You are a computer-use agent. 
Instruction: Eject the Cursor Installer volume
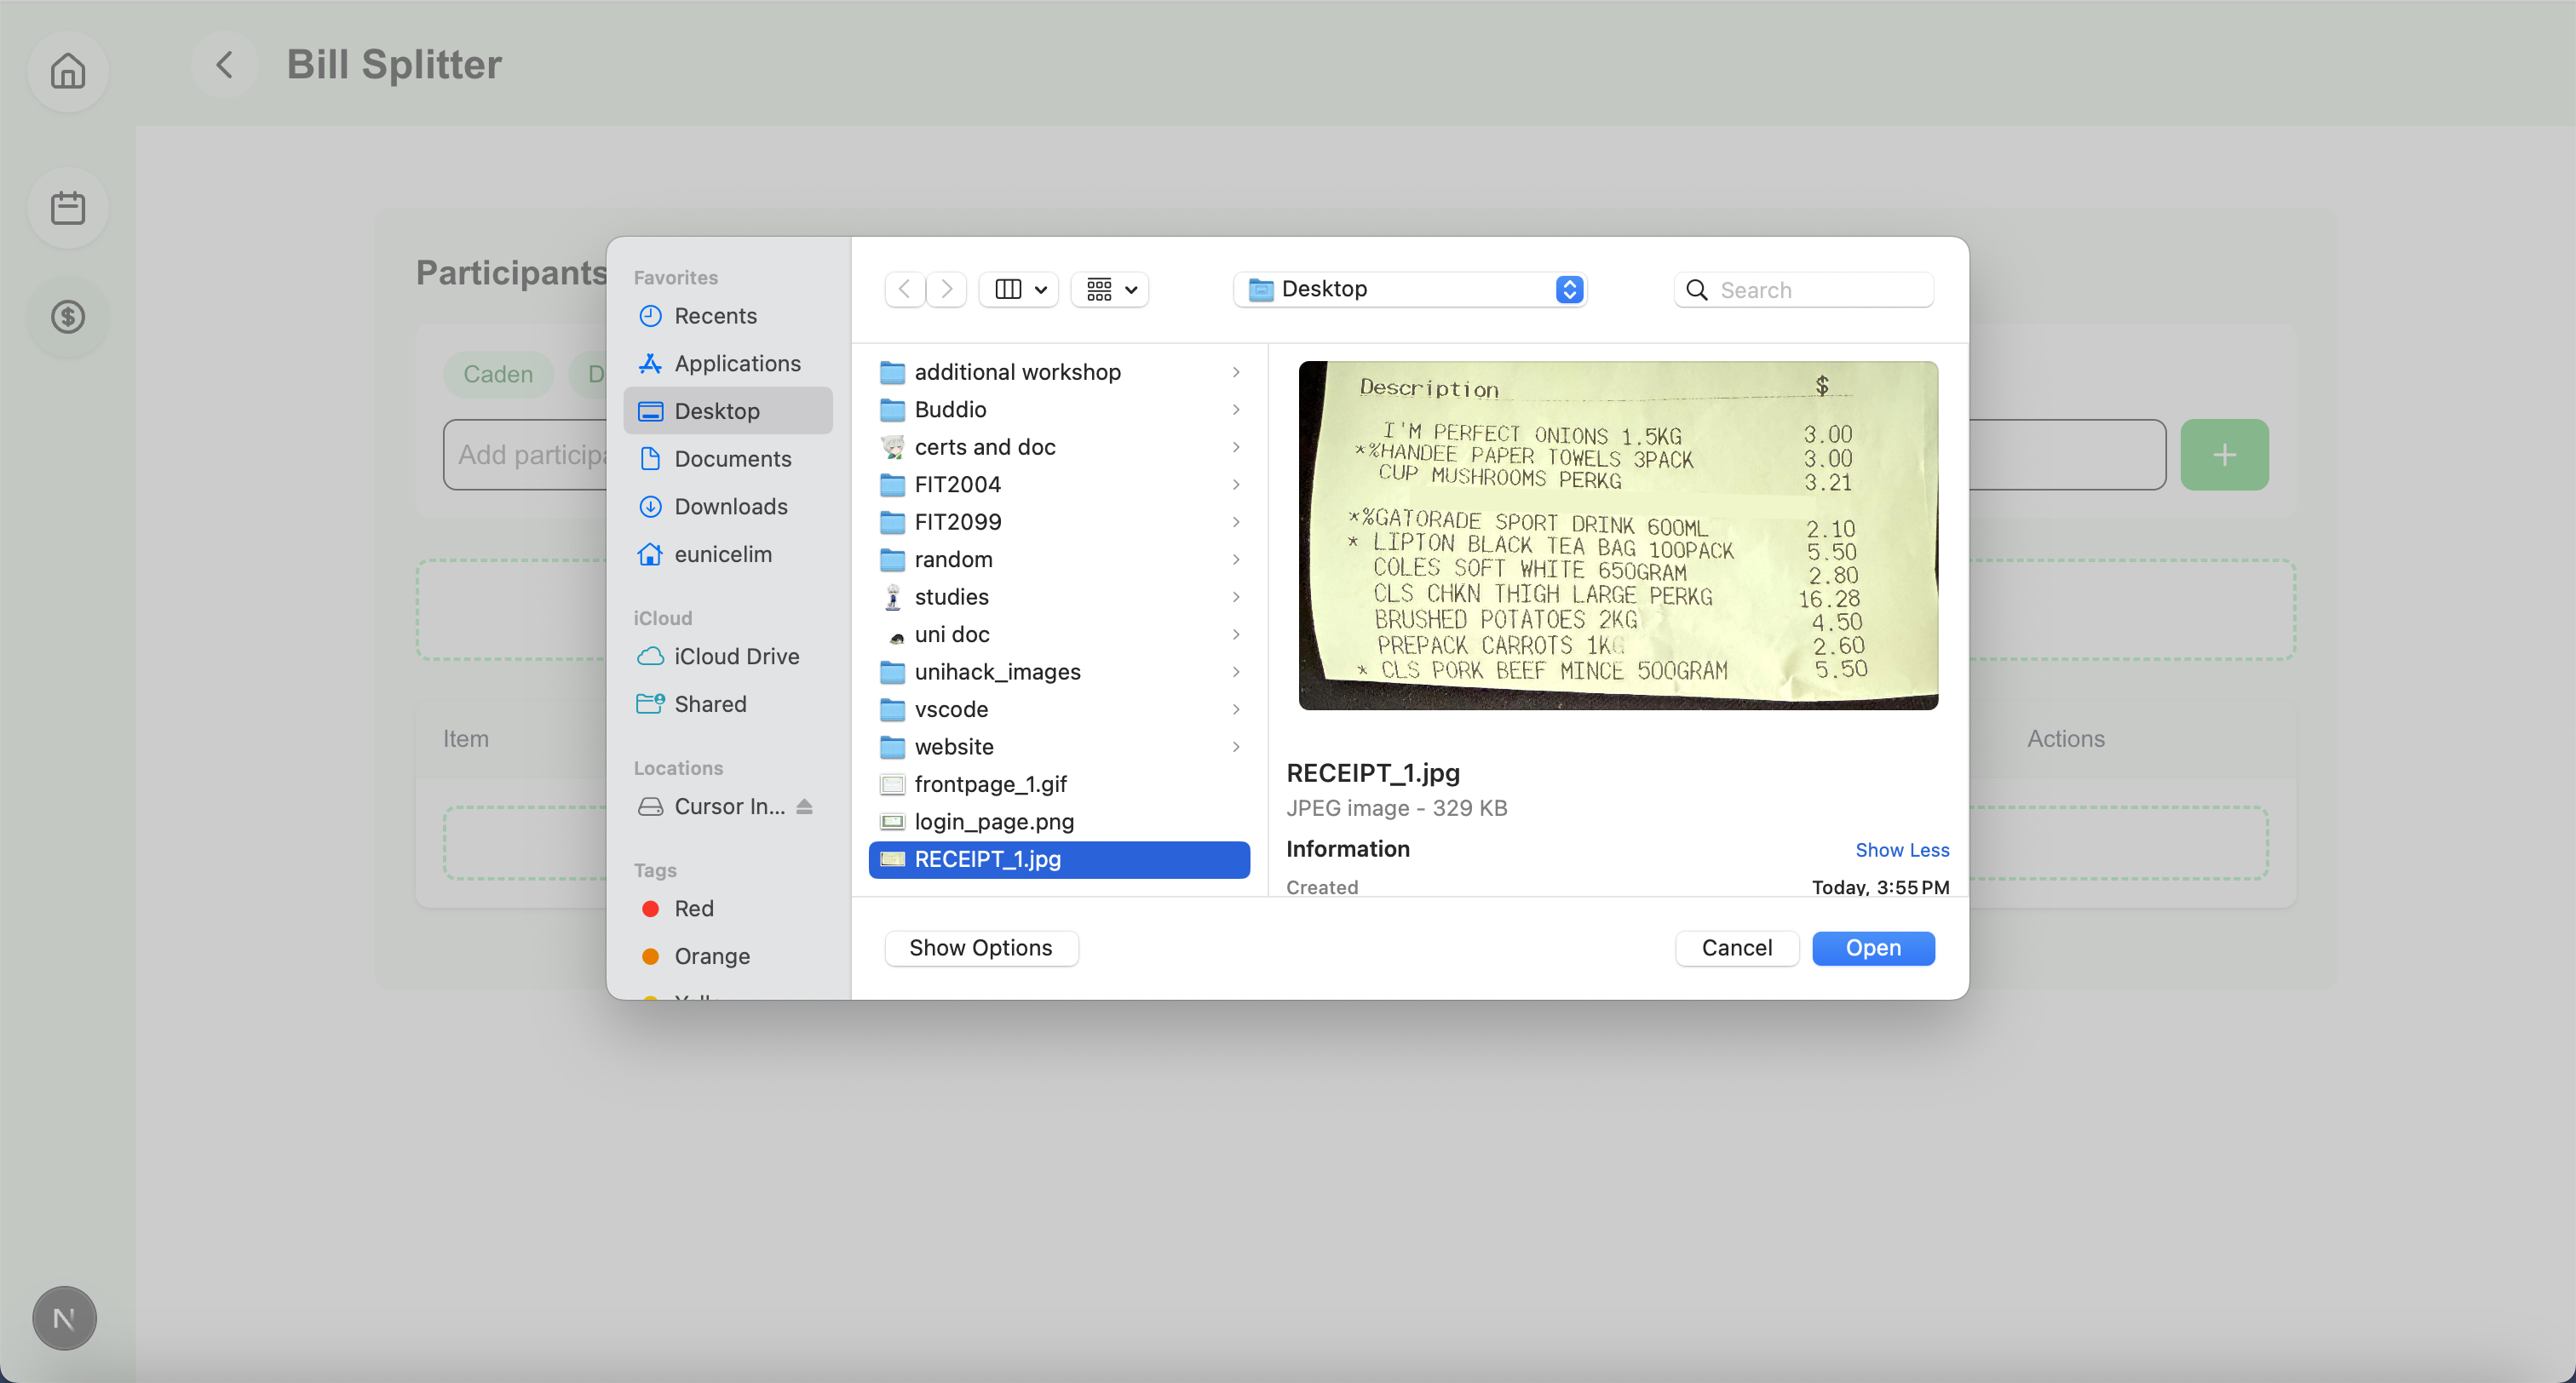click(804, 806)
